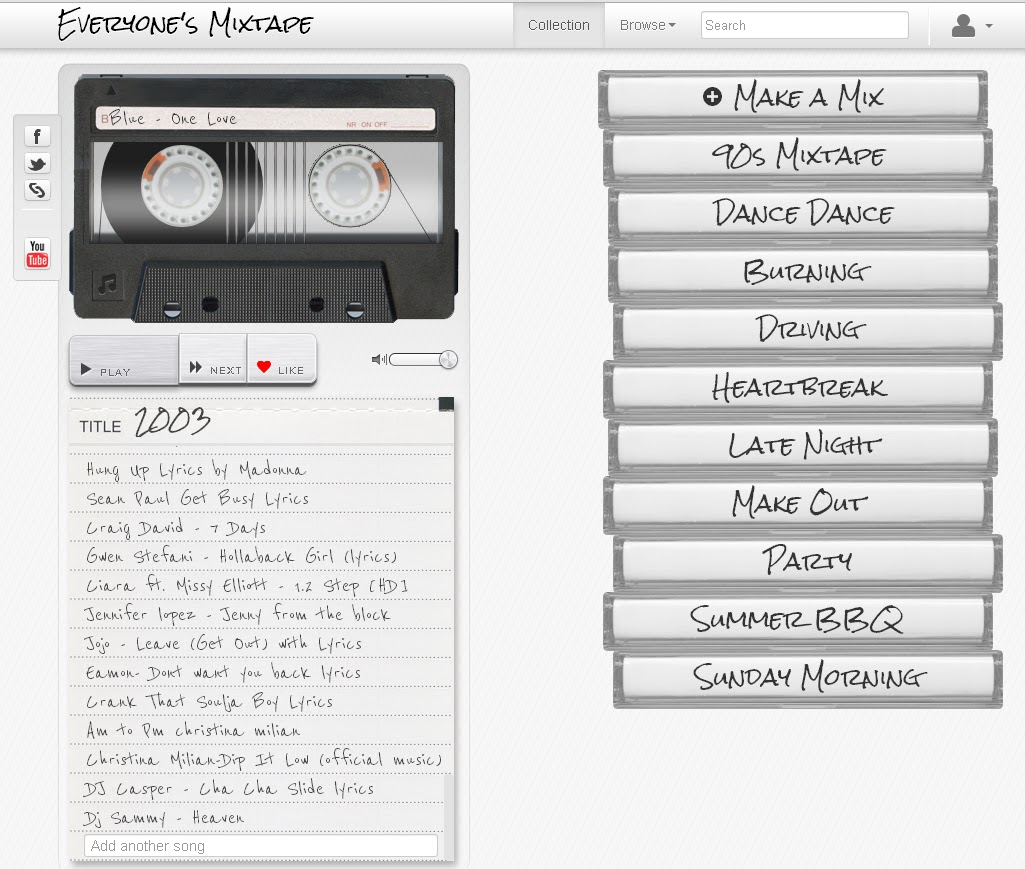Open the Browse dropdown

646,25
